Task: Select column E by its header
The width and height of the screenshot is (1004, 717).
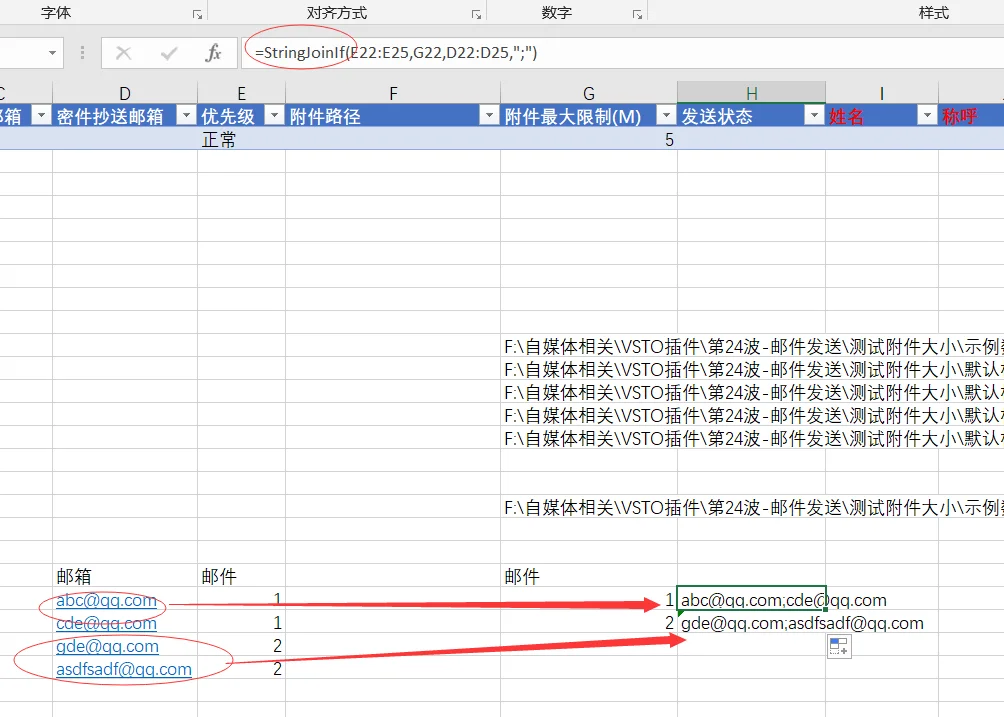Action: click(x=241, y=93)
